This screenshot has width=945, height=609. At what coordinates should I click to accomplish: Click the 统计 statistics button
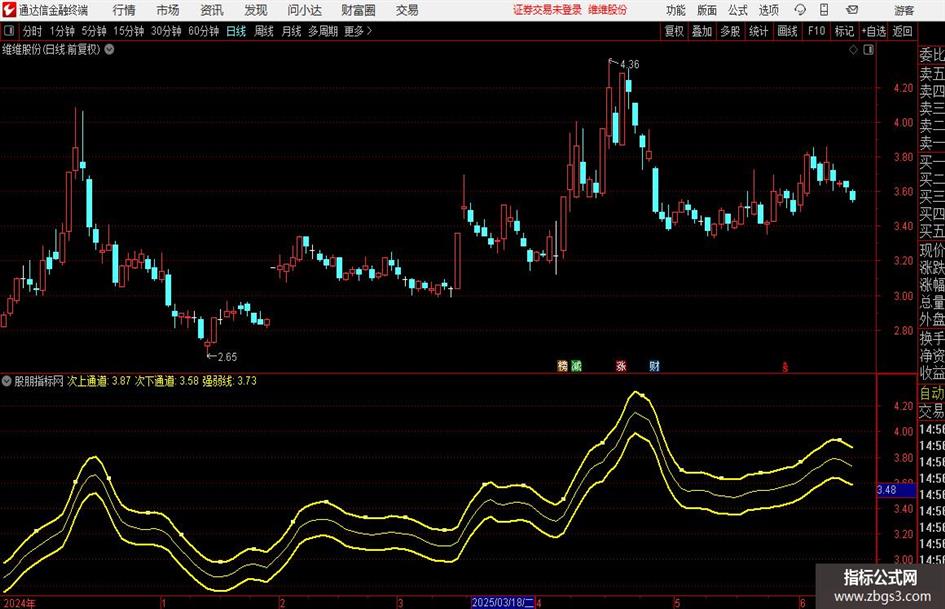pos(758,31)
